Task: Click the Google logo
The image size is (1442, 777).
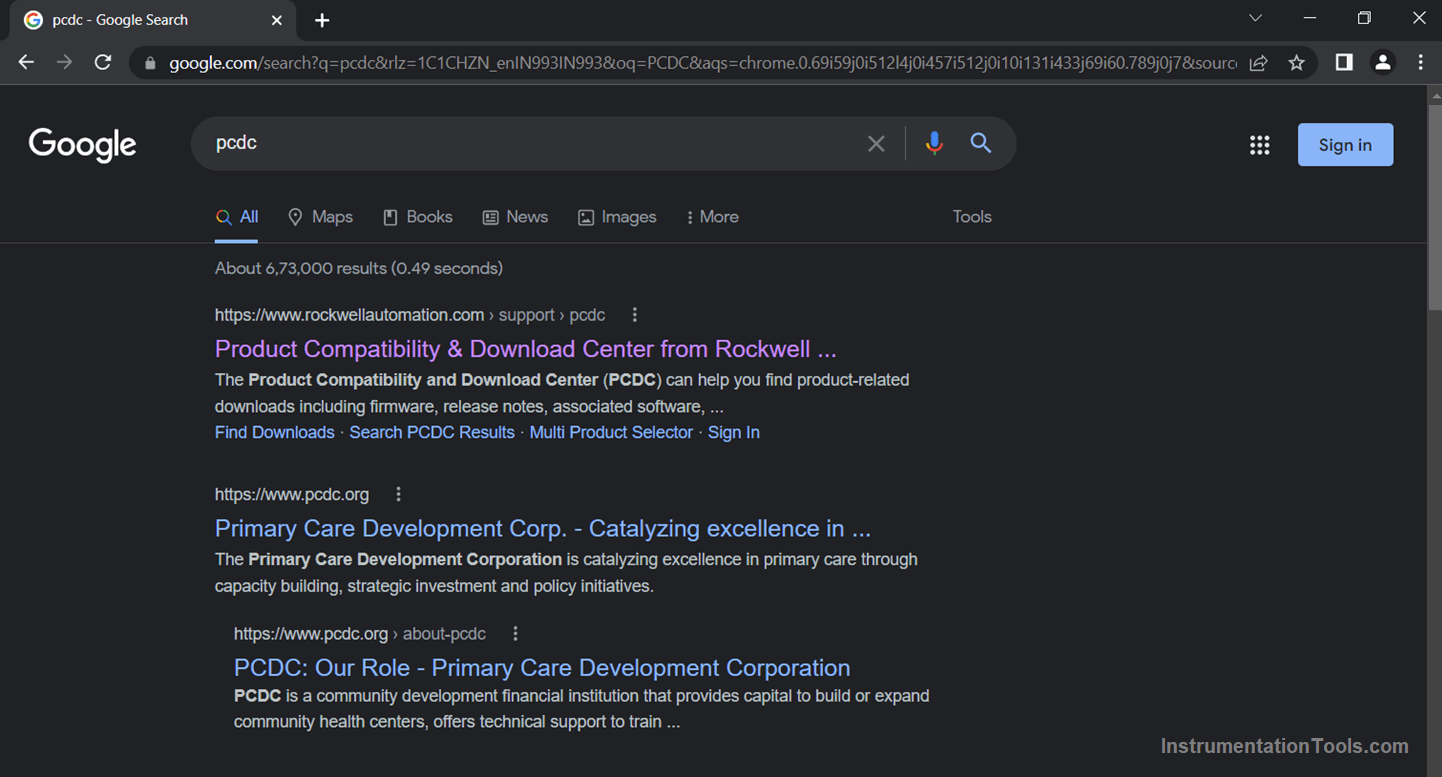Action: pyautogui.click(x=82, y=145)
